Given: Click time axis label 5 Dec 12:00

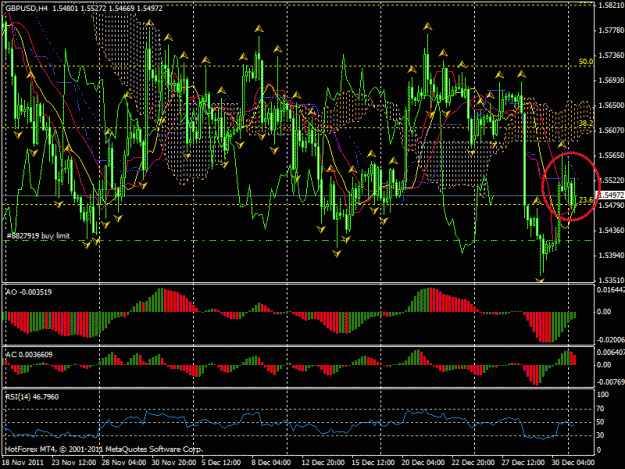Looking at the screenshot, I should tap(221, 463).
